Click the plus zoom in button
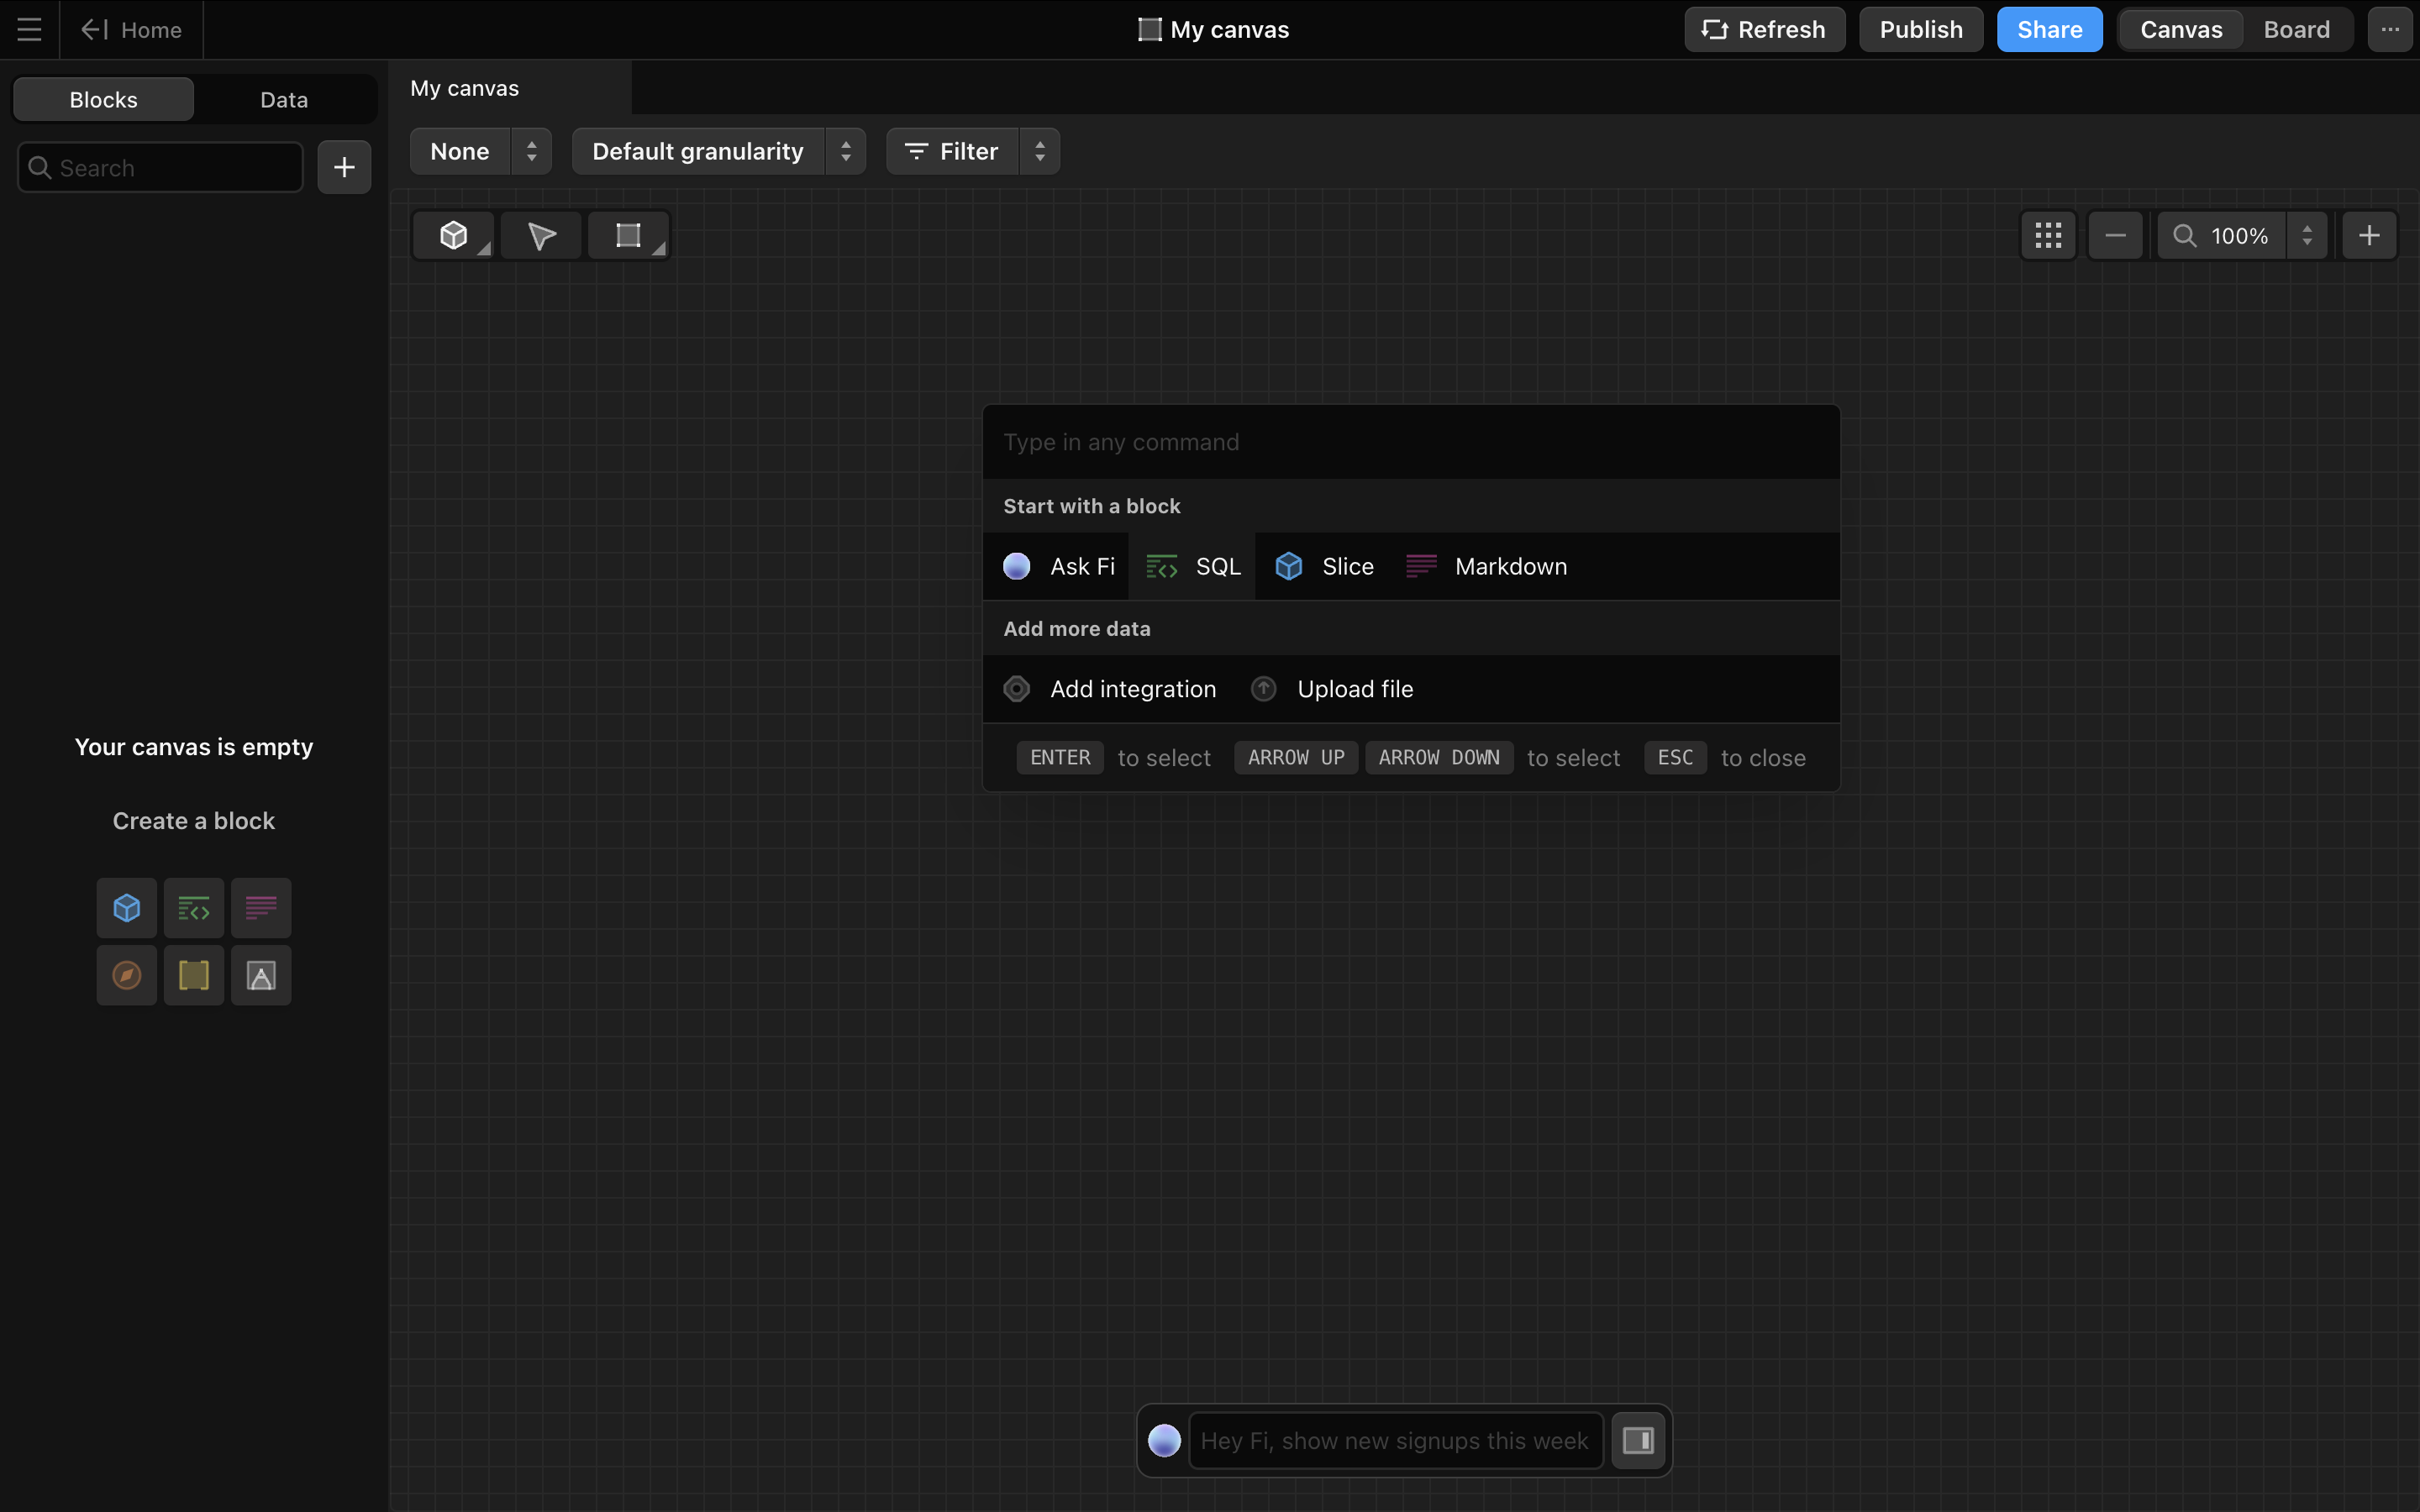 2368,236
